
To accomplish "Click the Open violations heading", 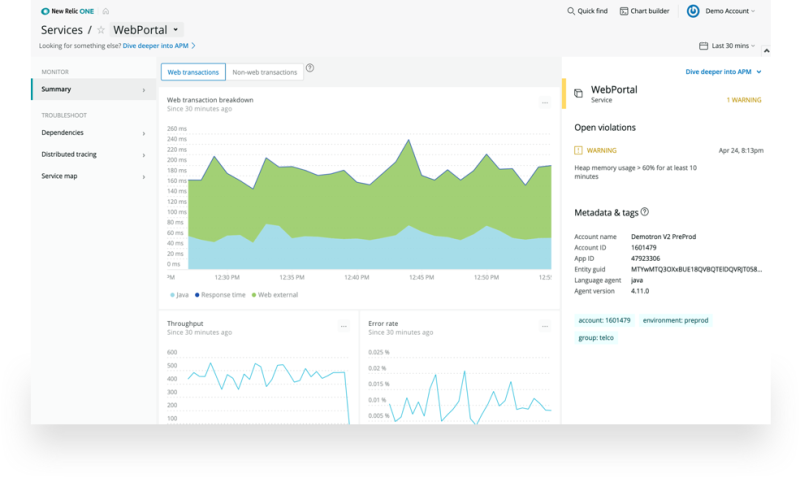I will tap(605, 128).
